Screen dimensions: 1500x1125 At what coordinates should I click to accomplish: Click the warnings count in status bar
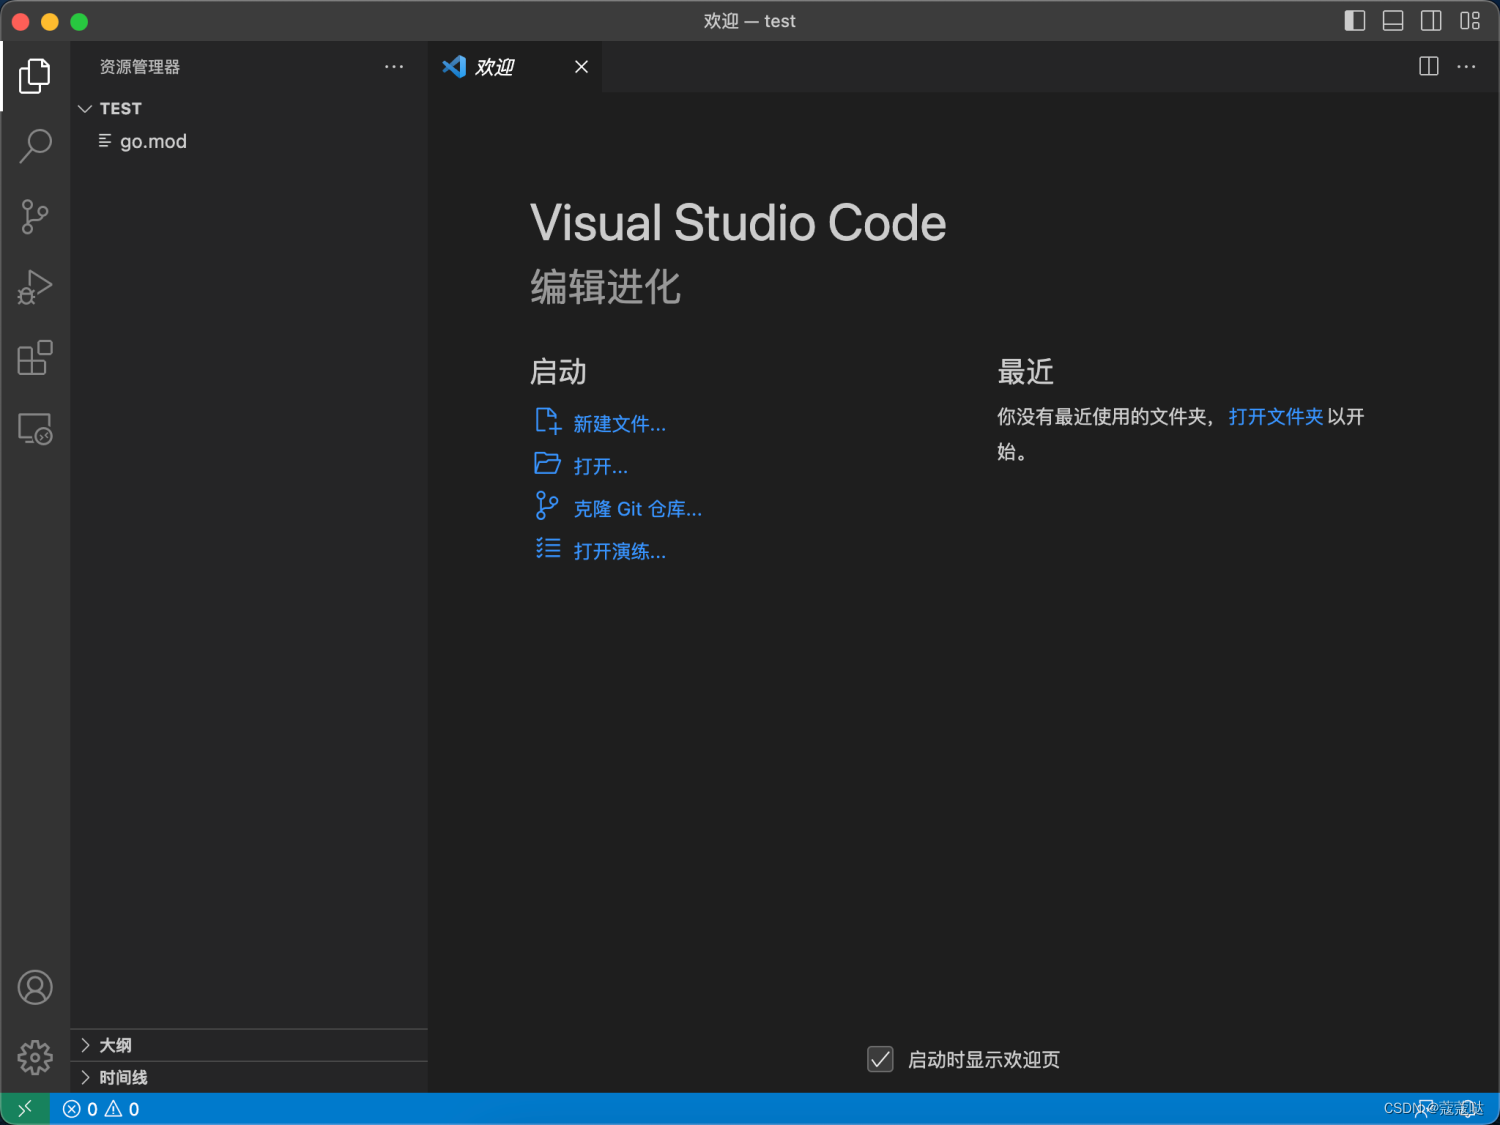[x=122, y=1109]
